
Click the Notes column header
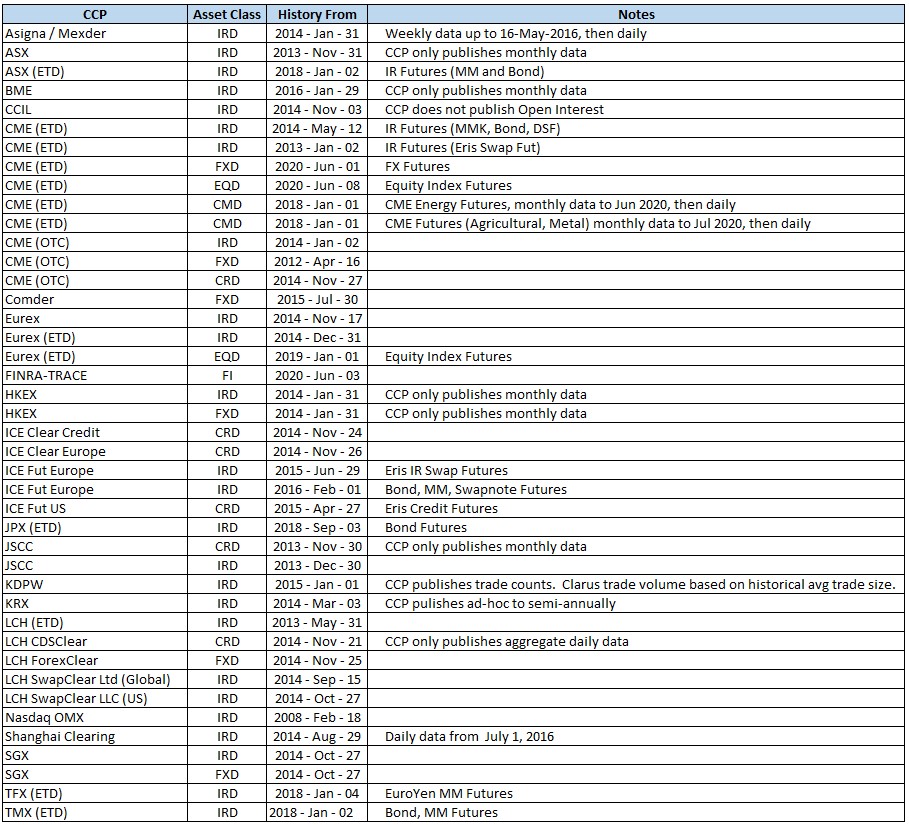pyautogui.click(x=636, y=14)
